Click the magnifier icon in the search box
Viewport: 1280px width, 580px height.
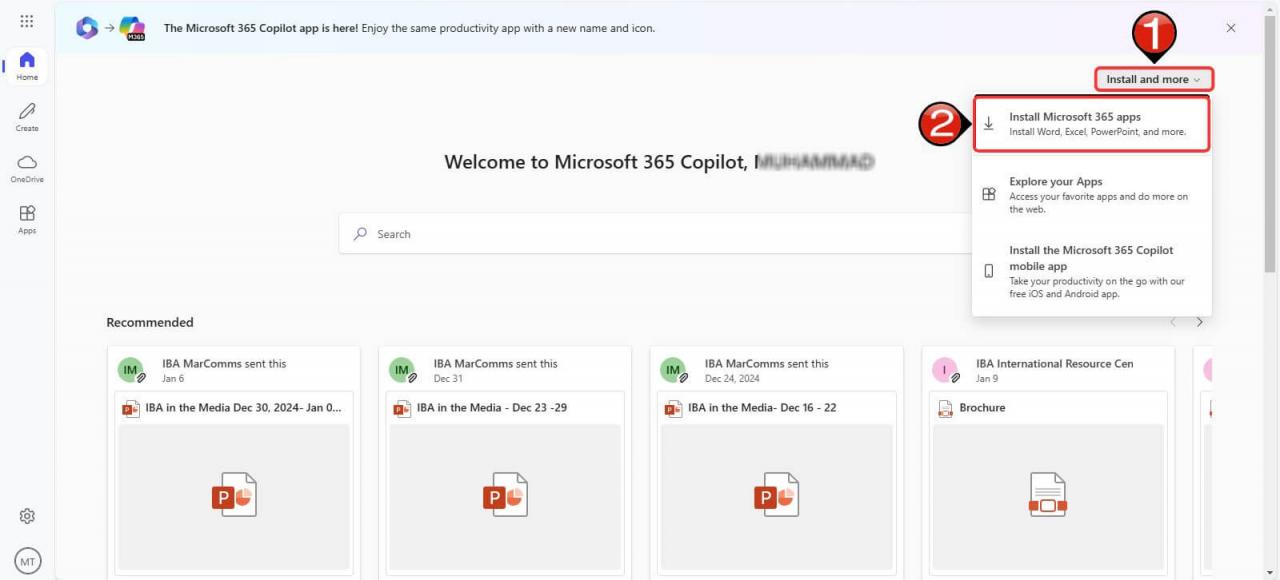[x=360, y=234]
